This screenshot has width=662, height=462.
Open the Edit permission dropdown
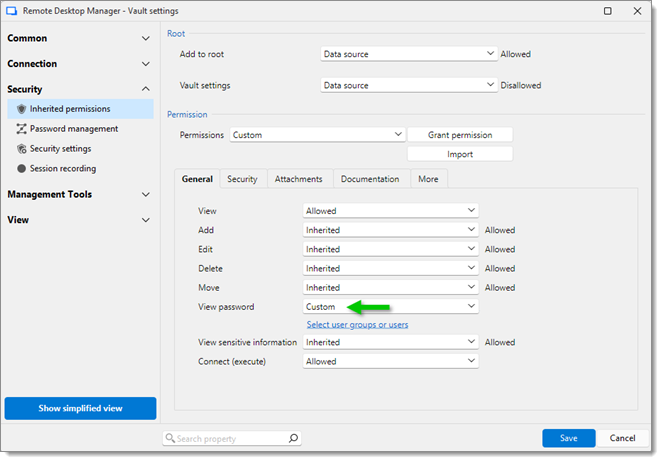tap(391, 249)
